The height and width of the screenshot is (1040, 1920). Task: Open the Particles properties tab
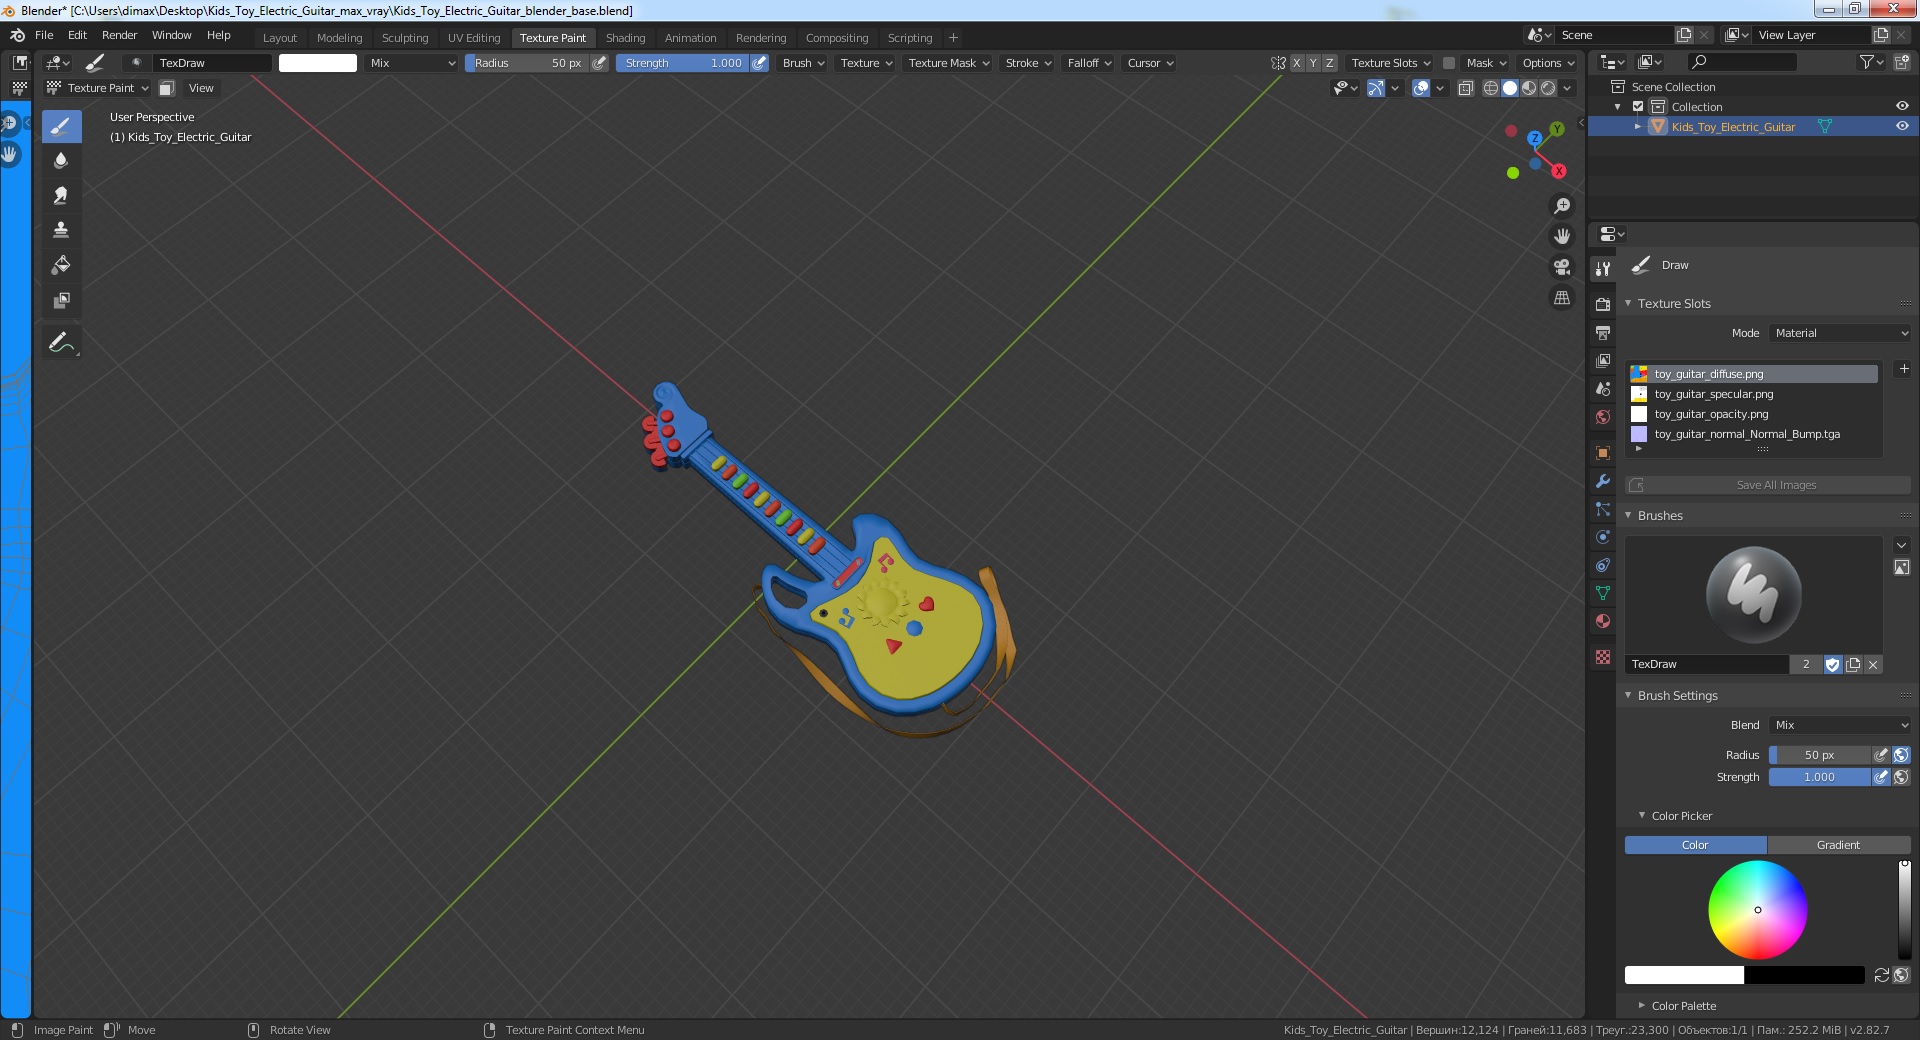pyautogui.click(x=1603, y=509)
